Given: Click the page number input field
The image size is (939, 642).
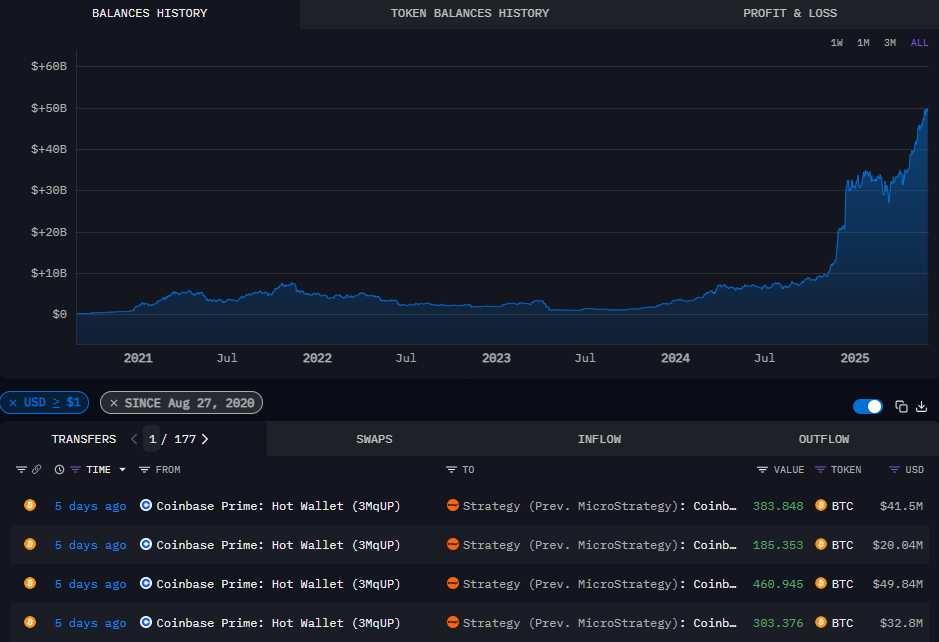Looking at the screenshot, I should tap(152, 439).
